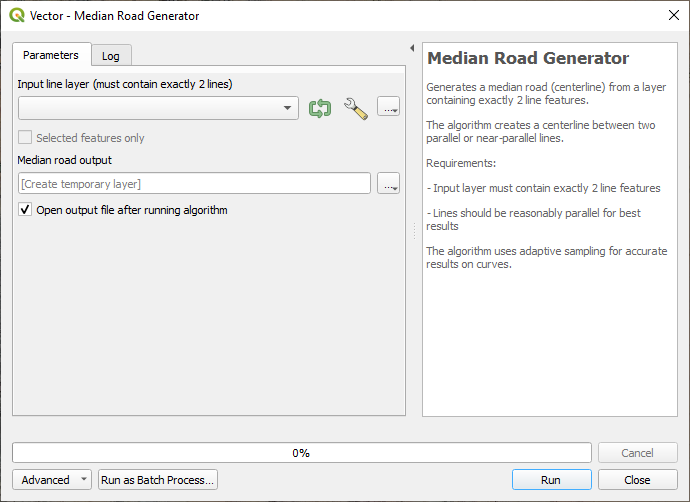Uncheck Open output file after running algorithm
This screenshot has width=690, height=502.
25,210
